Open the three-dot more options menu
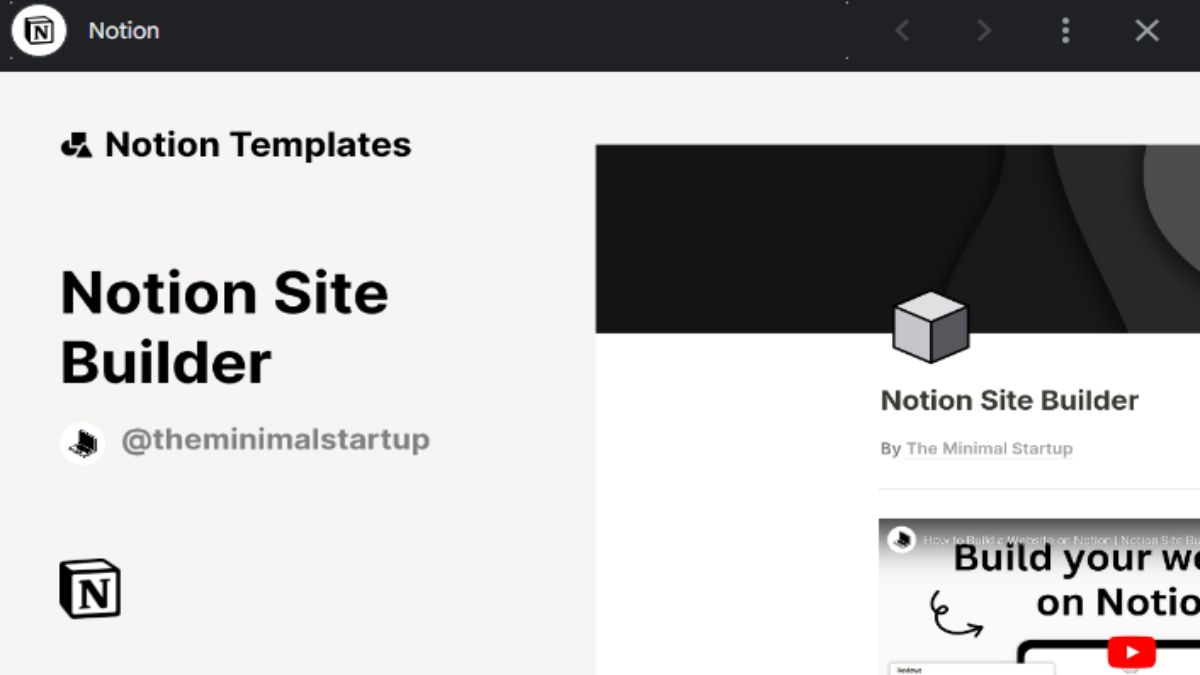Image resolution: width=1200 pixels, height=675 pixels. pos(1065,31)
